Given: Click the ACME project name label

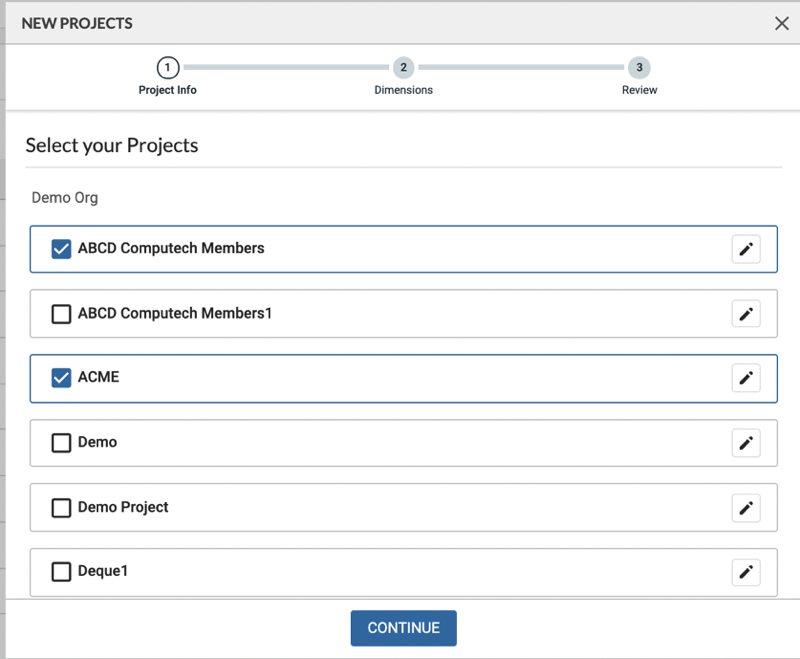Looking at the screenshot, I should [x=99, y=378].
